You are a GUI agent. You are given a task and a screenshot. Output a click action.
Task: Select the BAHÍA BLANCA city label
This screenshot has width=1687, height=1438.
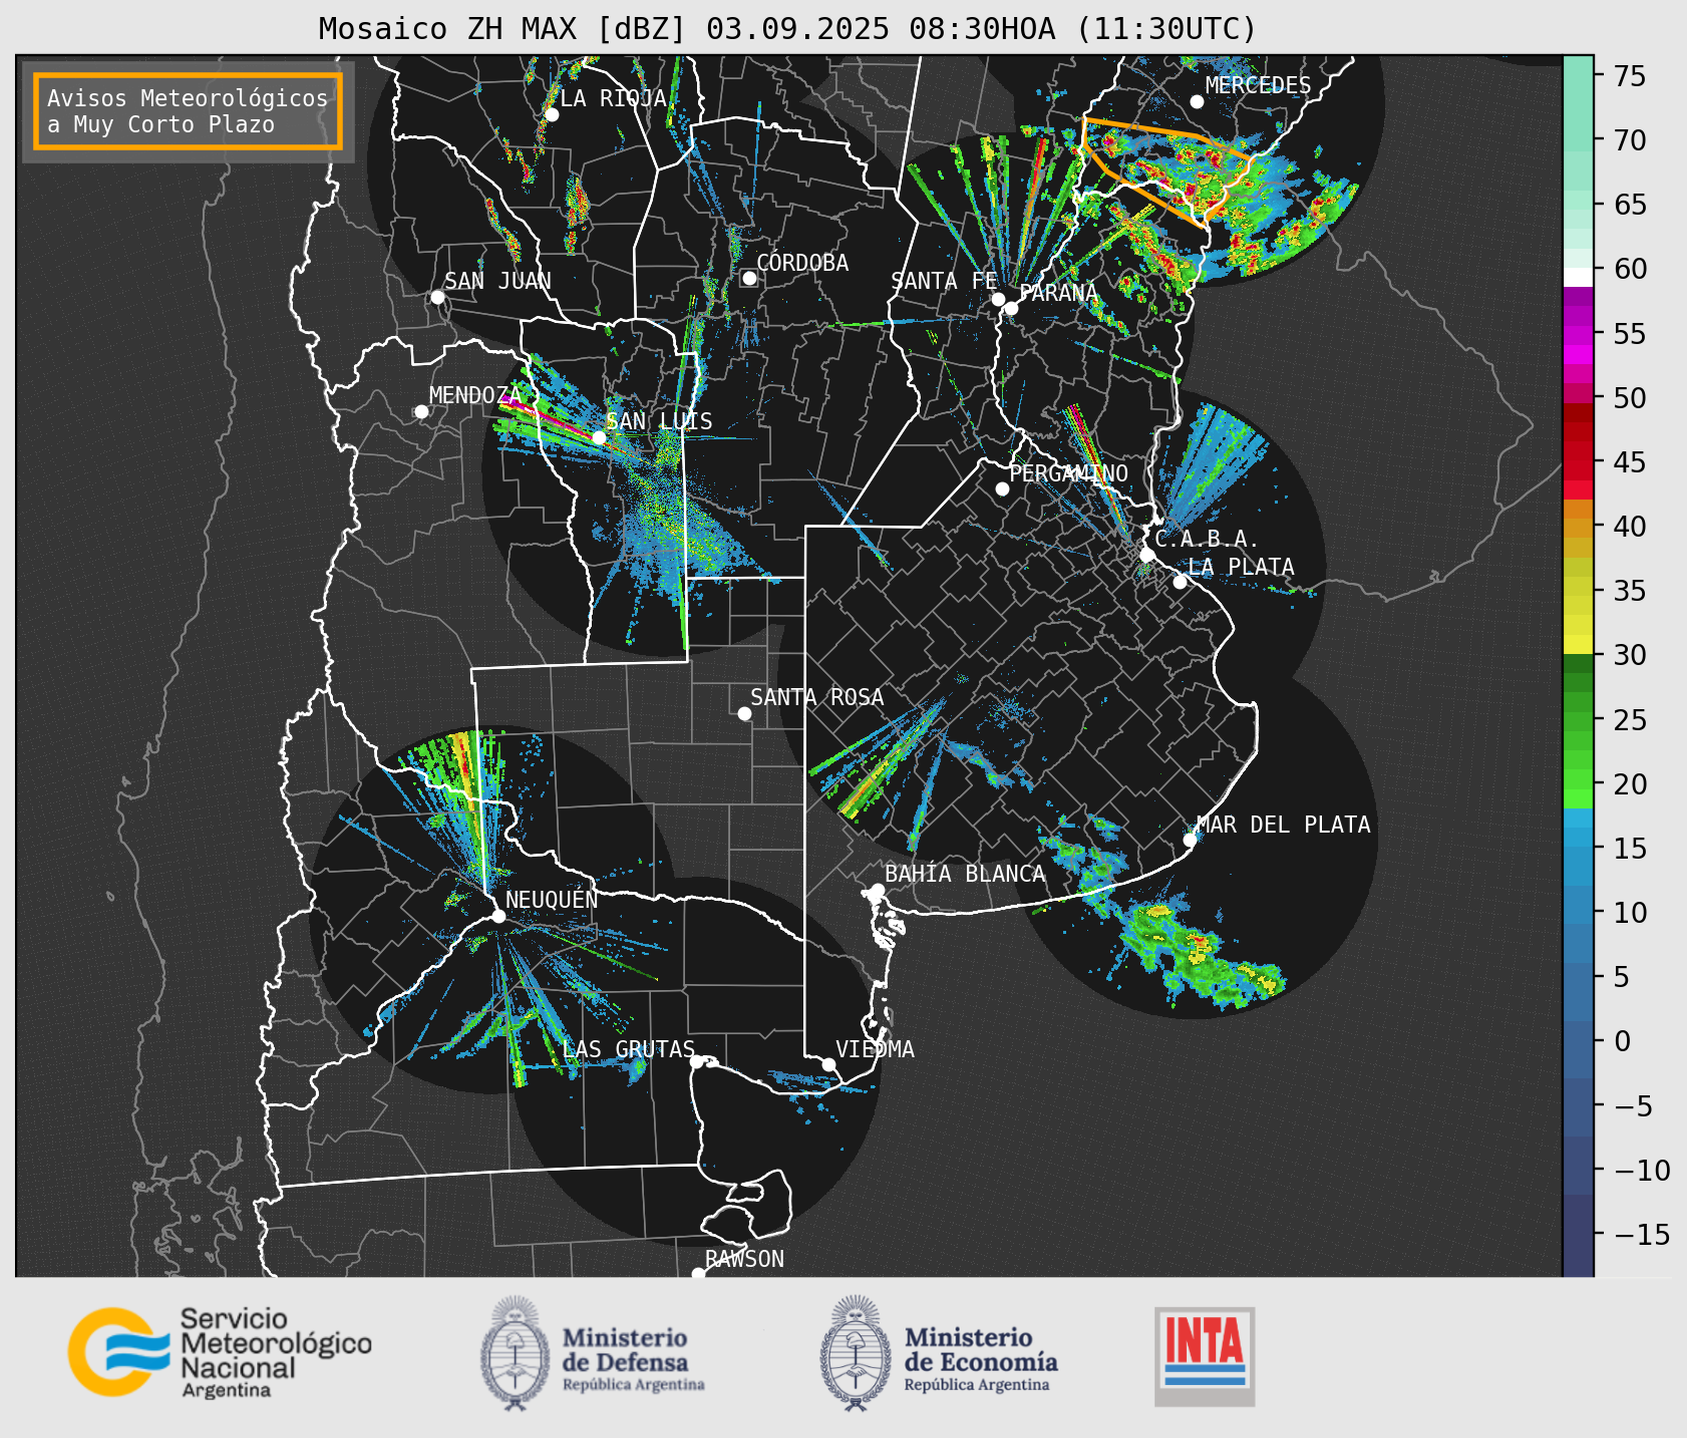(x=965, y=874)
